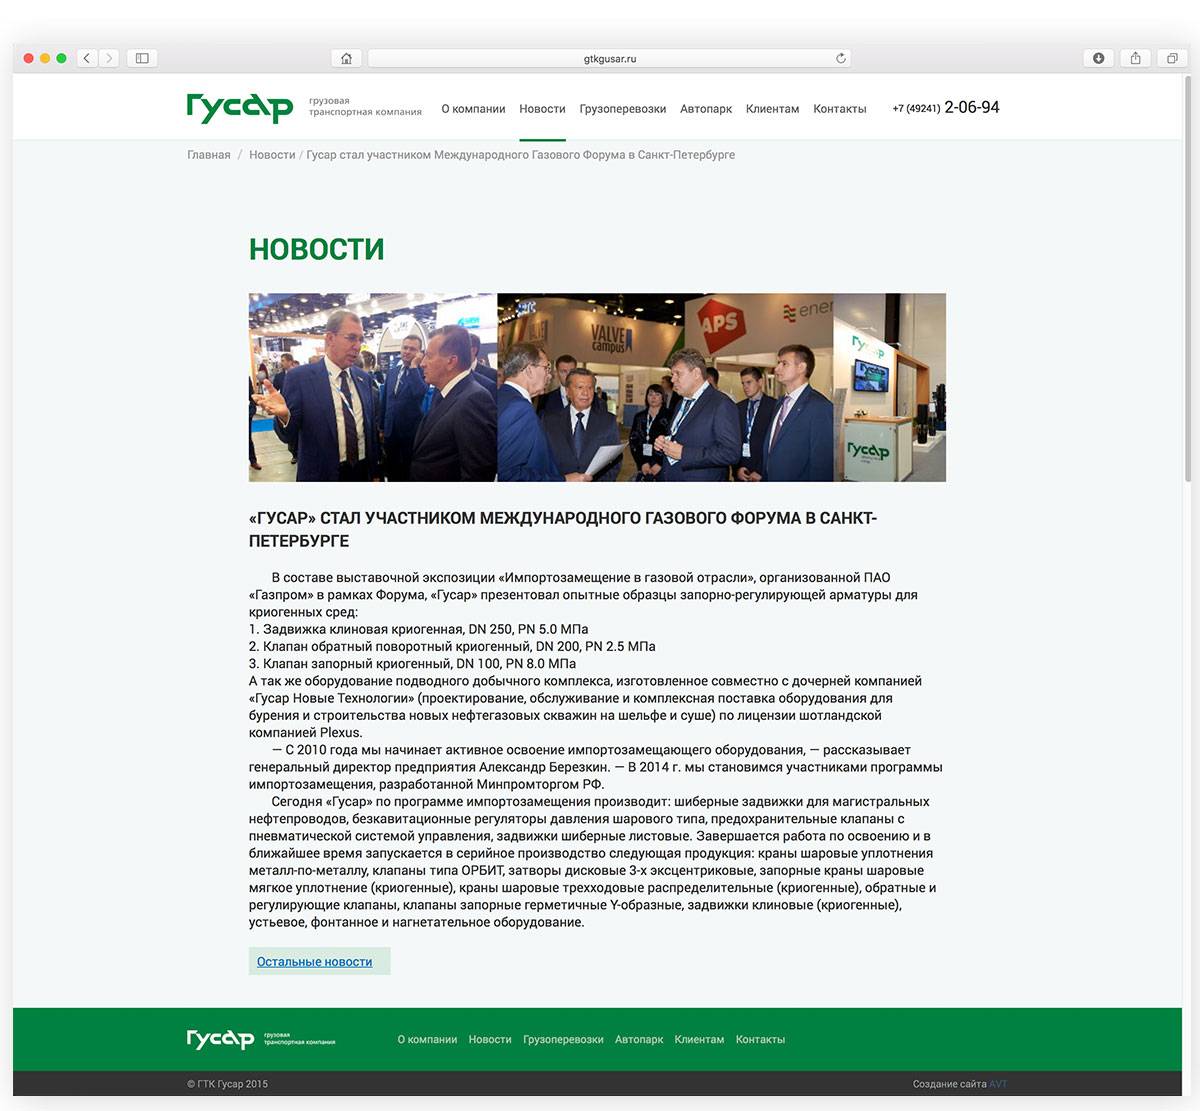Viewport: 1200px width, 1111px height.
Task: Click the «ГУСАР» СТАЛ УЧАСТНИКОМ article headline
Action: [563, 529]
